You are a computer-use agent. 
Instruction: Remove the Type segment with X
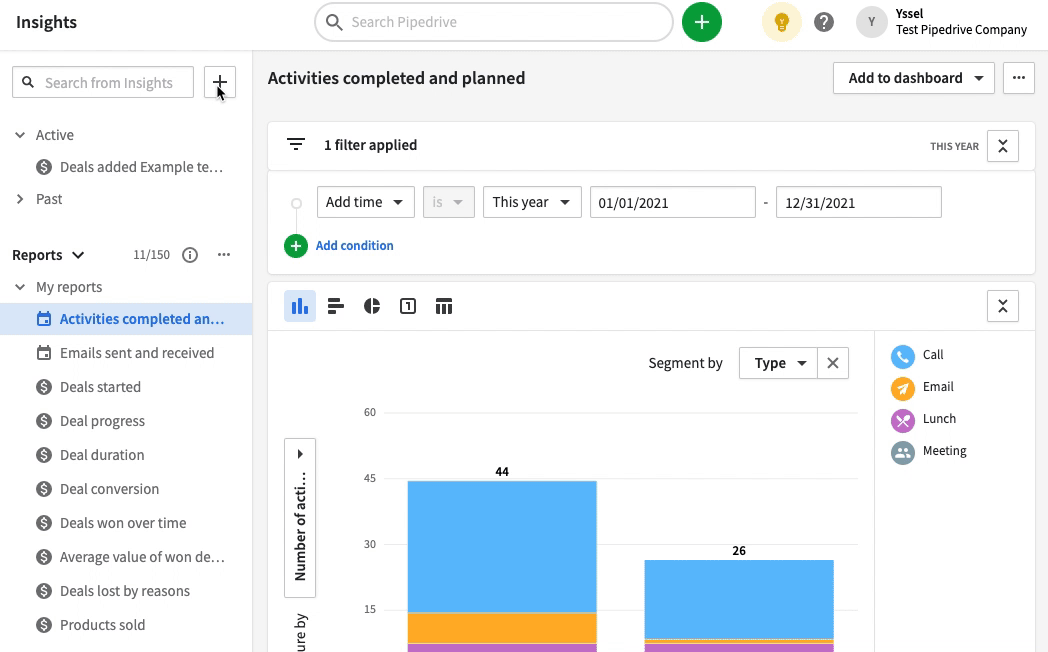833,363
